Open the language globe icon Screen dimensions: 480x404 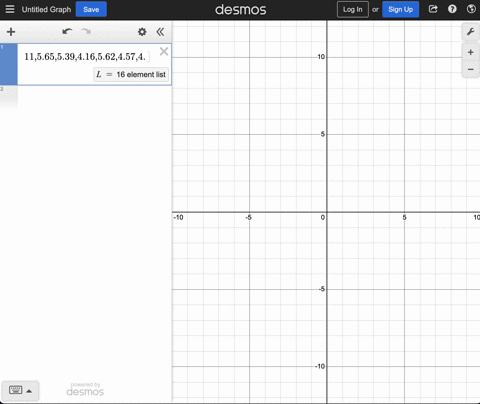coord(471,9)
